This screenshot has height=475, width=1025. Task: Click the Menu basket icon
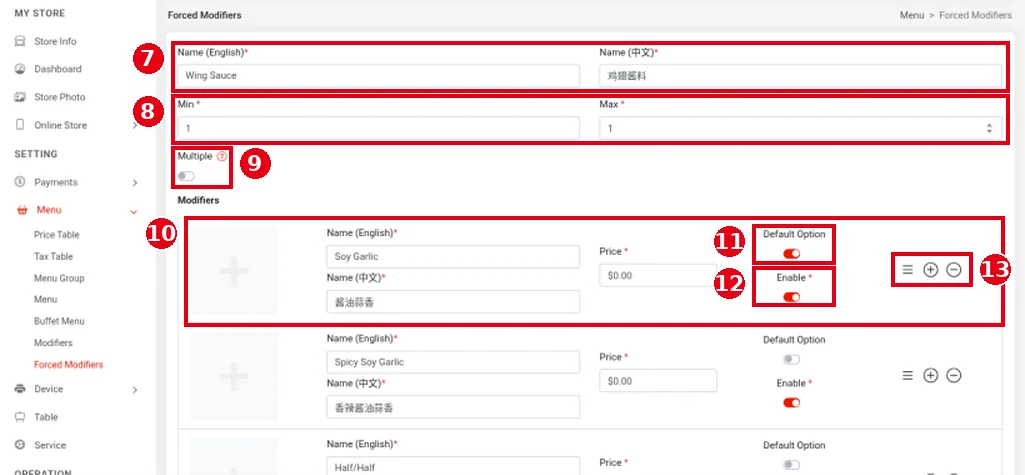[x=22, y=210]
